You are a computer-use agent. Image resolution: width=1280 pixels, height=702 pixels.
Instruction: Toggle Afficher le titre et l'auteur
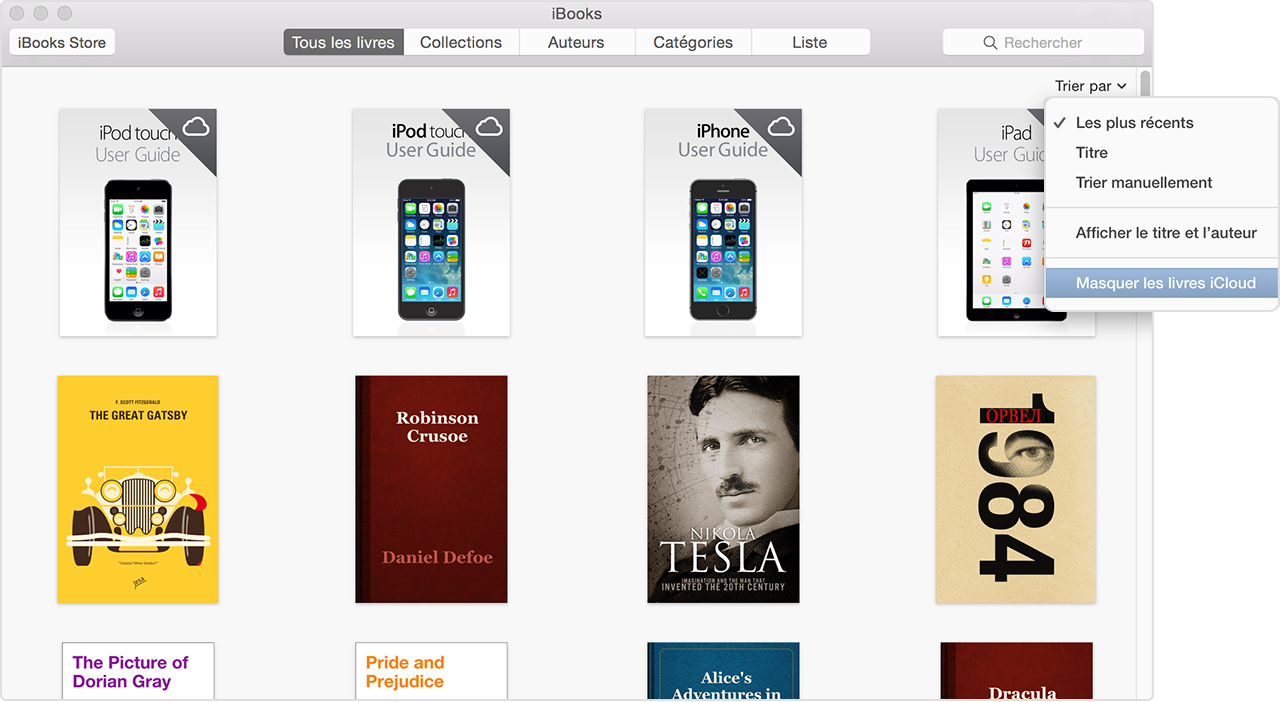tap(1165, 233)
